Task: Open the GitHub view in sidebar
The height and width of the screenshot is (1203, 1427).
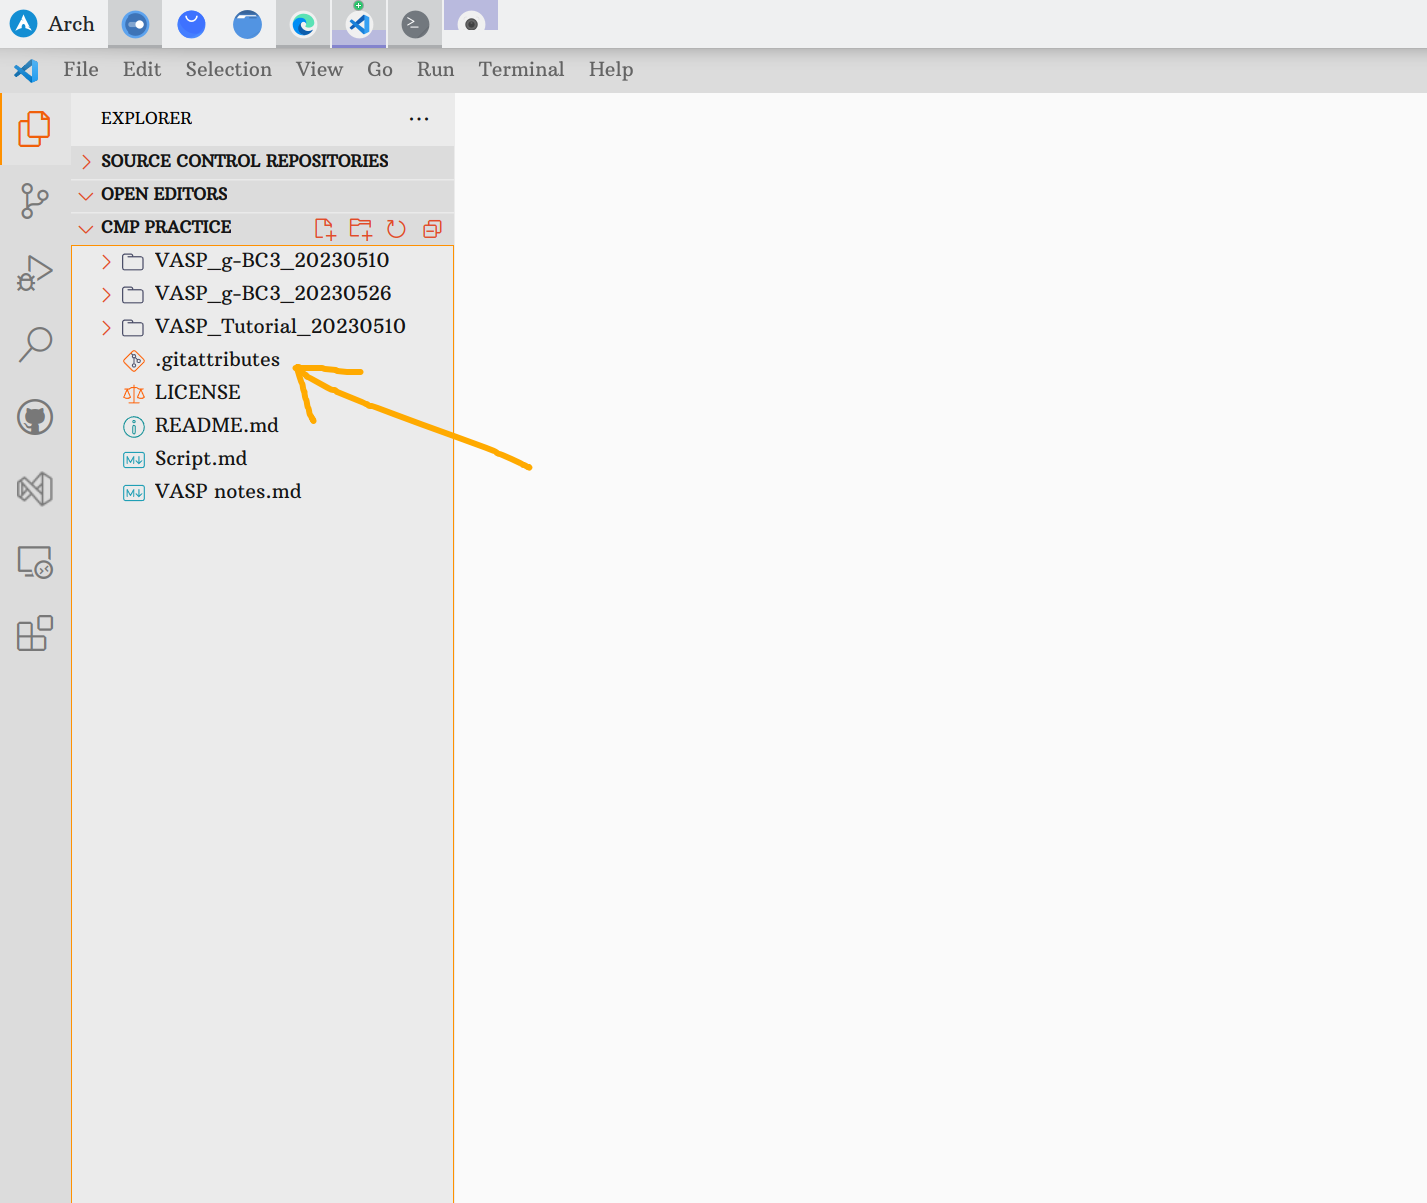Action: 35,417
